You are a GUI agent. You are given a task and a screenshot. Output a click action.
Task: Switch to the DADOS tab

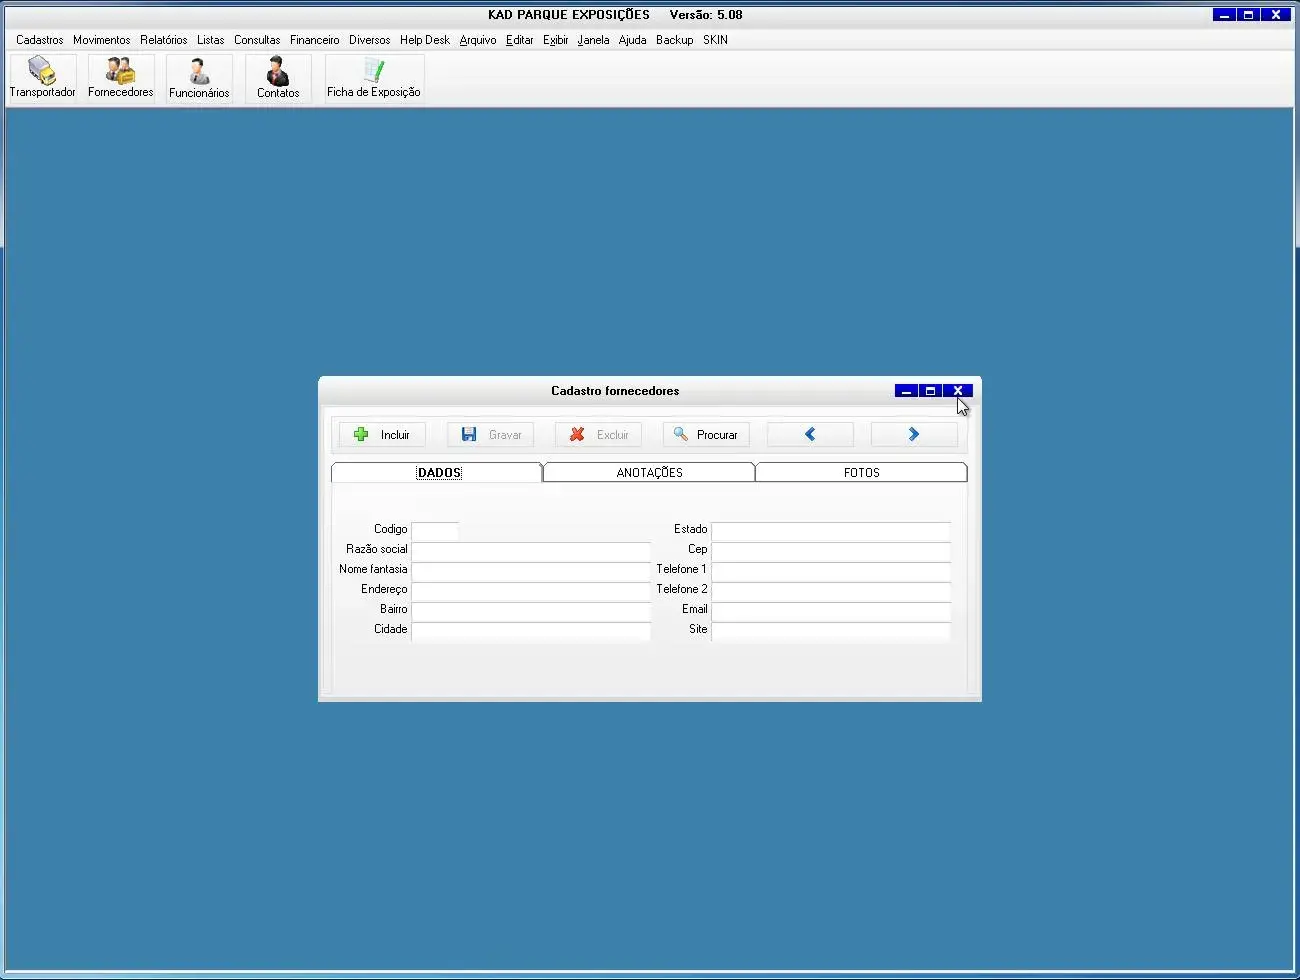438,473
